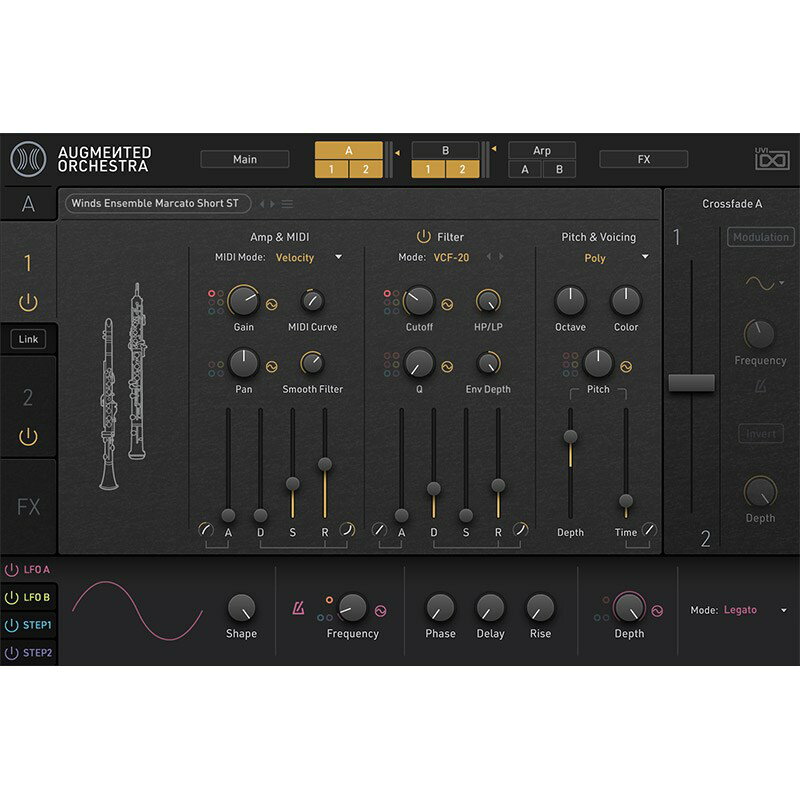Click the UVI logo icon
The height and width of the screenshot is (800, 800).
tap(771, 159)
